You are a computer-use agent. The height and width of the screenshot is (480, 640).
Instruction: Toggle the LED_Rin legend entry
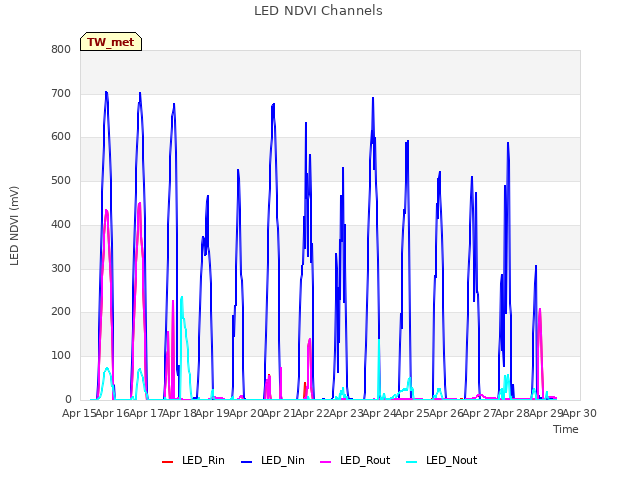point(193,461)
